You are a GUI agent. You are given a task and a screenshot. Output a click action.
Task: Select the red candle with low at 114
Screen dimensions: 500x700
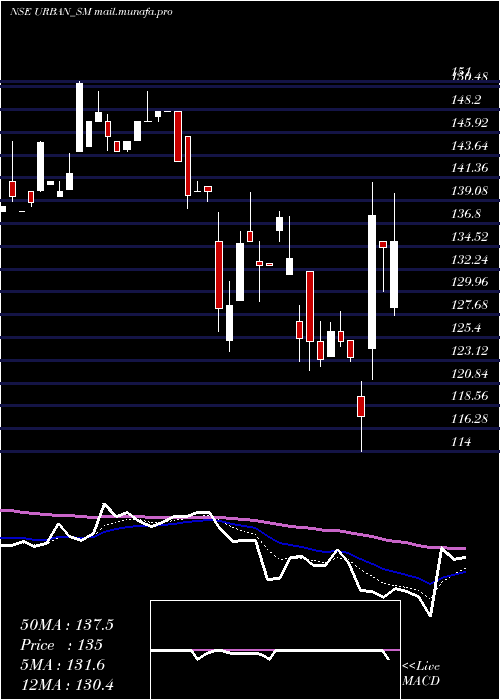(361, 416)
